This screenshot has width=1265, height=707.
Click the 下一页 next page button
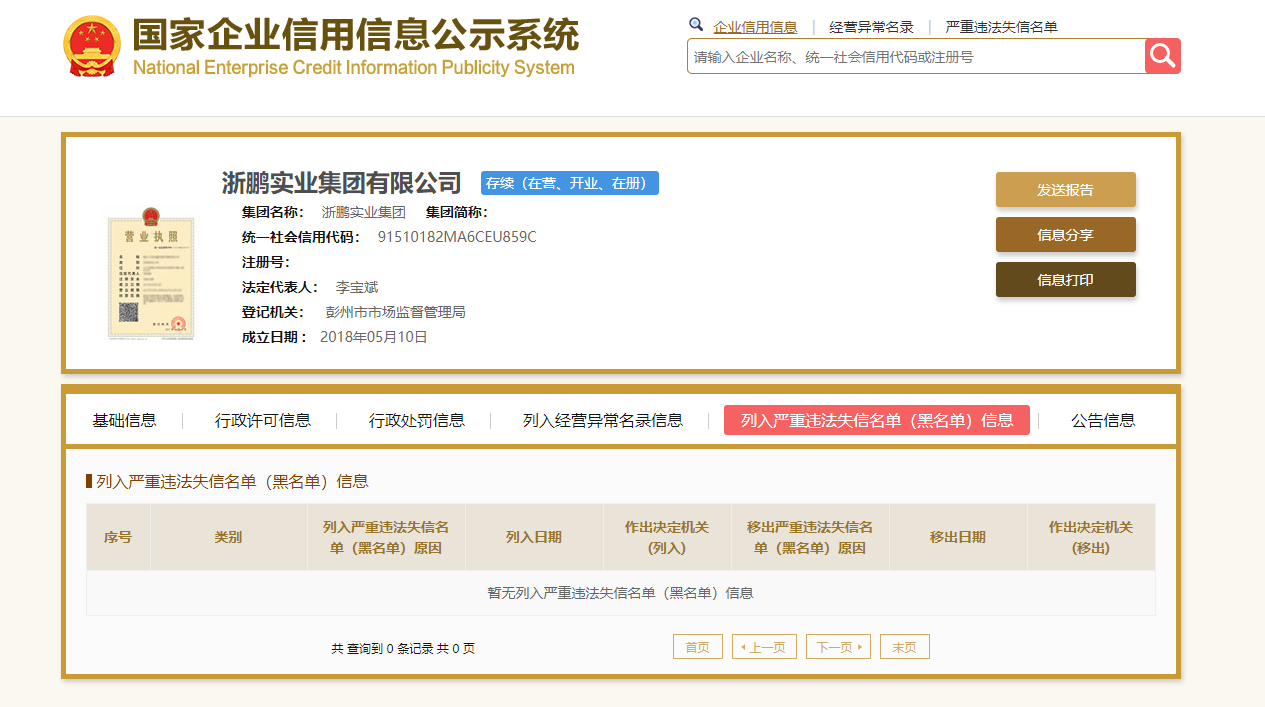(x=839, y=647)
